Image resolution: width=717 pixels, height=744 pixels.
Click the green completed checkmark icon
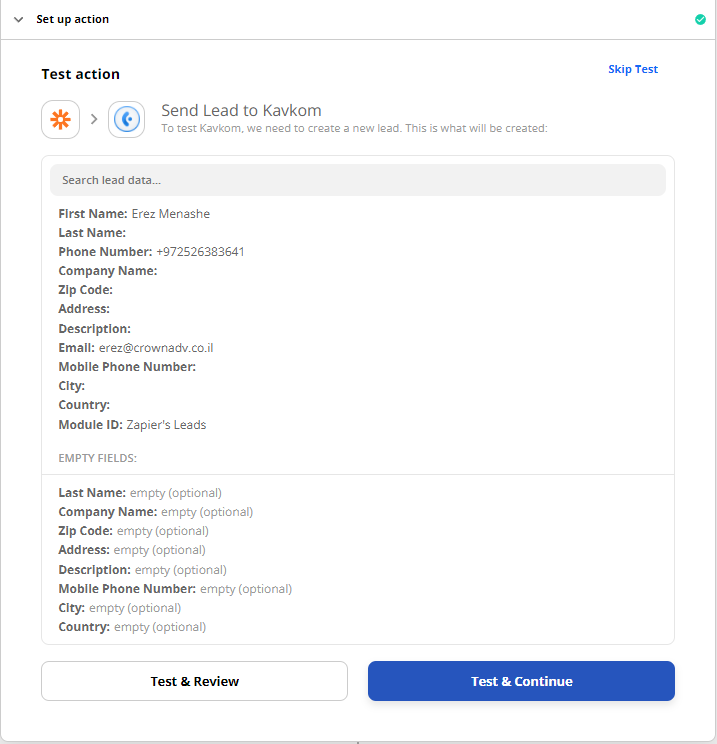(x=700, y=19)
